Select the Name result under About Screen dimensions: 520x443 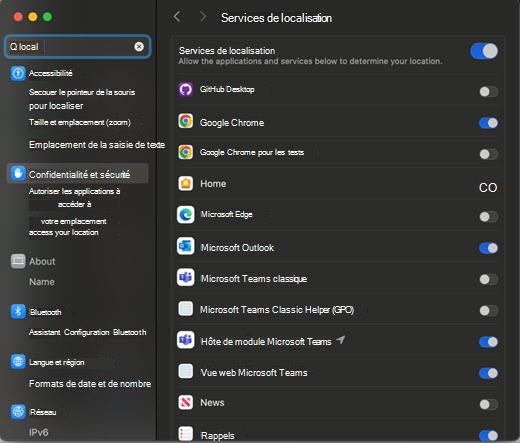[42, 282]
